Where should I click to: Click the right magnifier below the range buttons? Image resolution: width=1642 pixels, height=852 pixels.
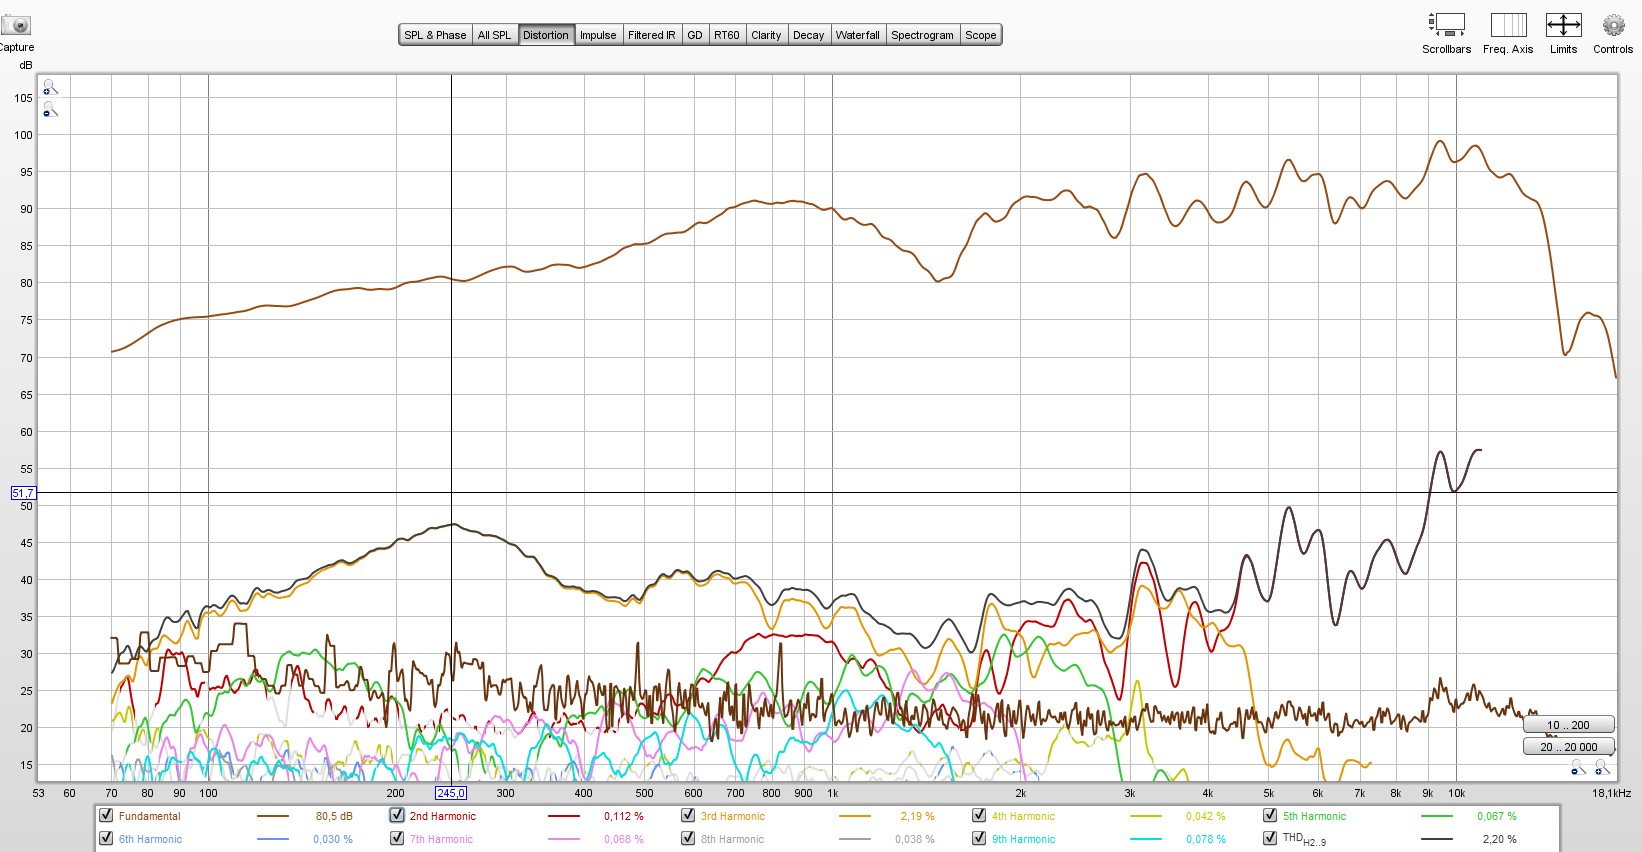tap(1601, 768)
